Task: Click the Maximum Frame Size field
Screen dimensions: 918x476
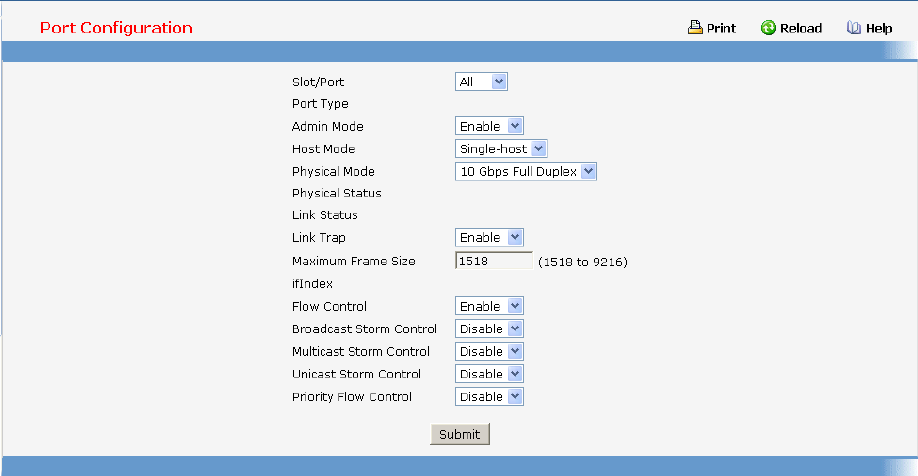Action: point(493,261)
